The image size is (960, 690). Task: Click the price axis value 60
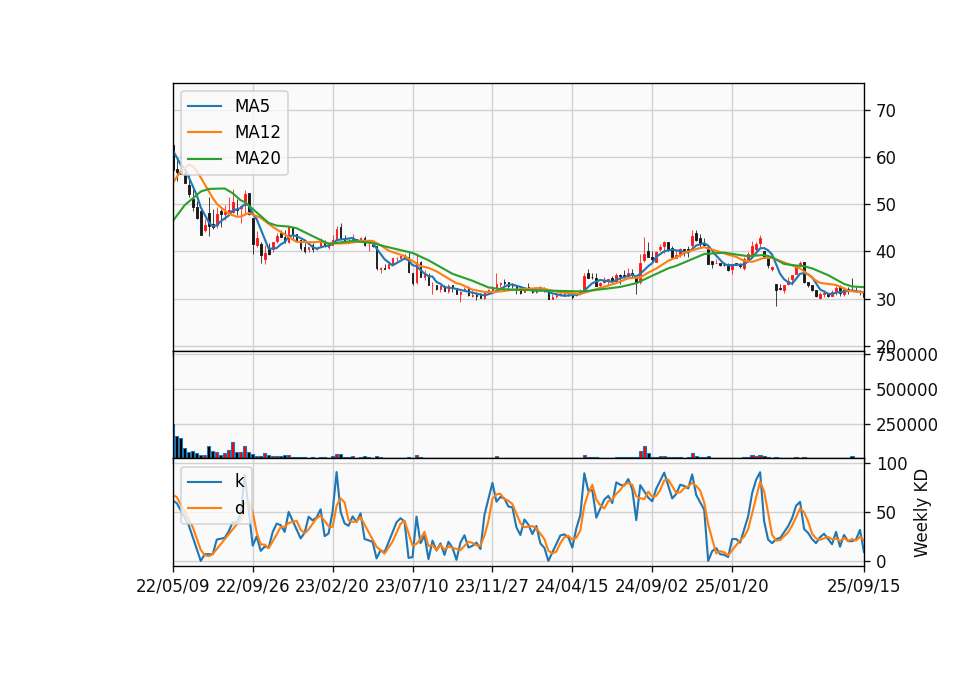[886, 158]
